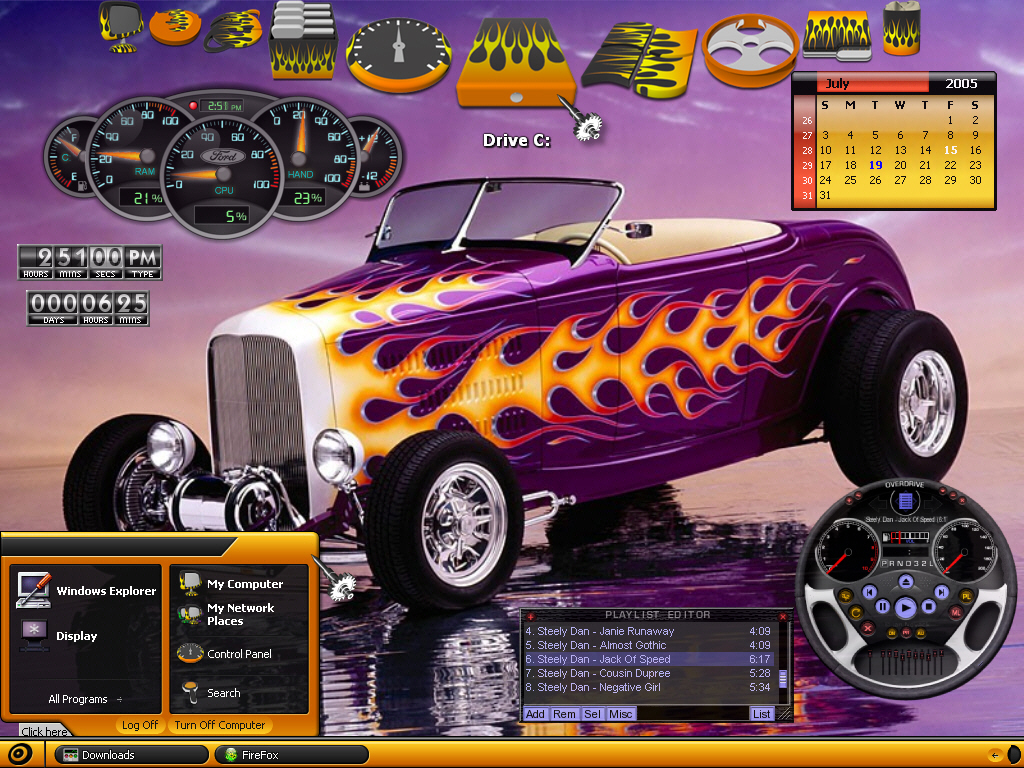This screenshot has height=768, width=1024.
Task: Open the Add menu in Playlist Editor
Action: pos(535,714)
